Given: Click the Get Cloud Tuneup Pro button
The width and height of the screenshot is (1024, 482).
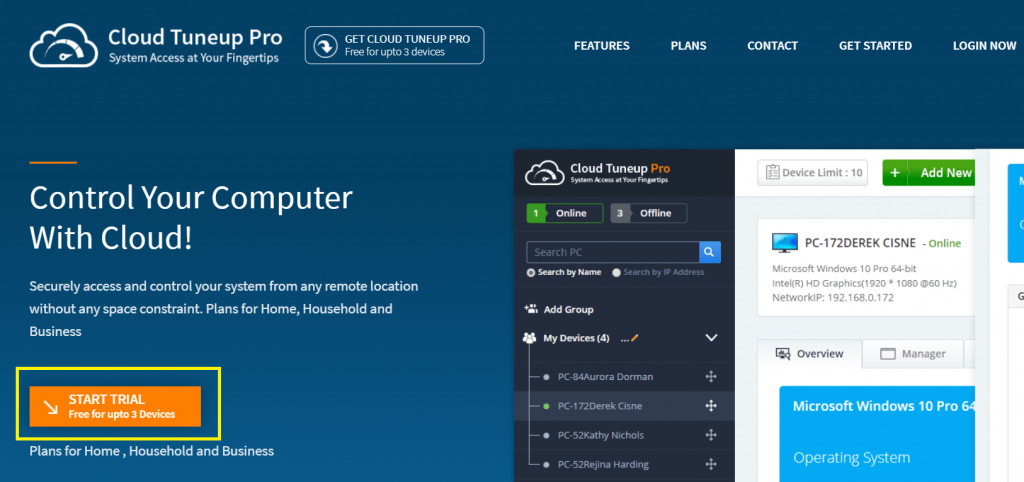Looking at the screenshot, I should tap(394, 45).
